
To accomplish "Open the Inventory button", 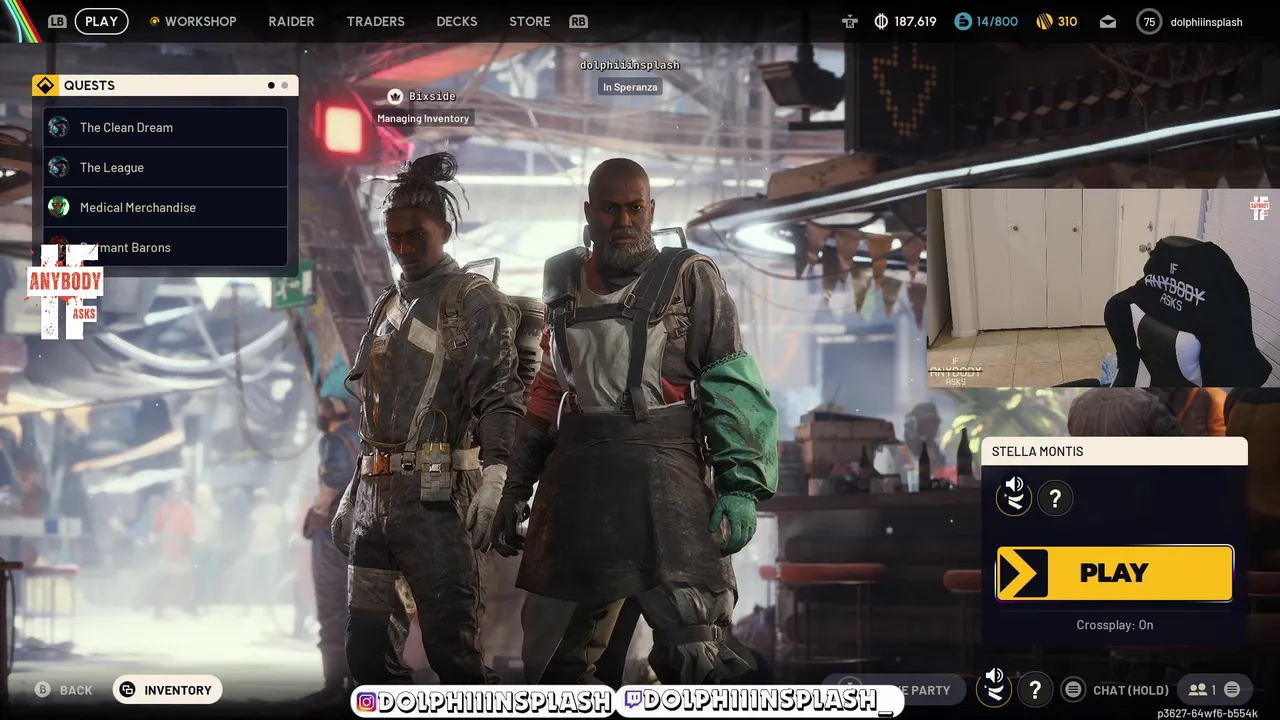I will click(x=167, y=690).
